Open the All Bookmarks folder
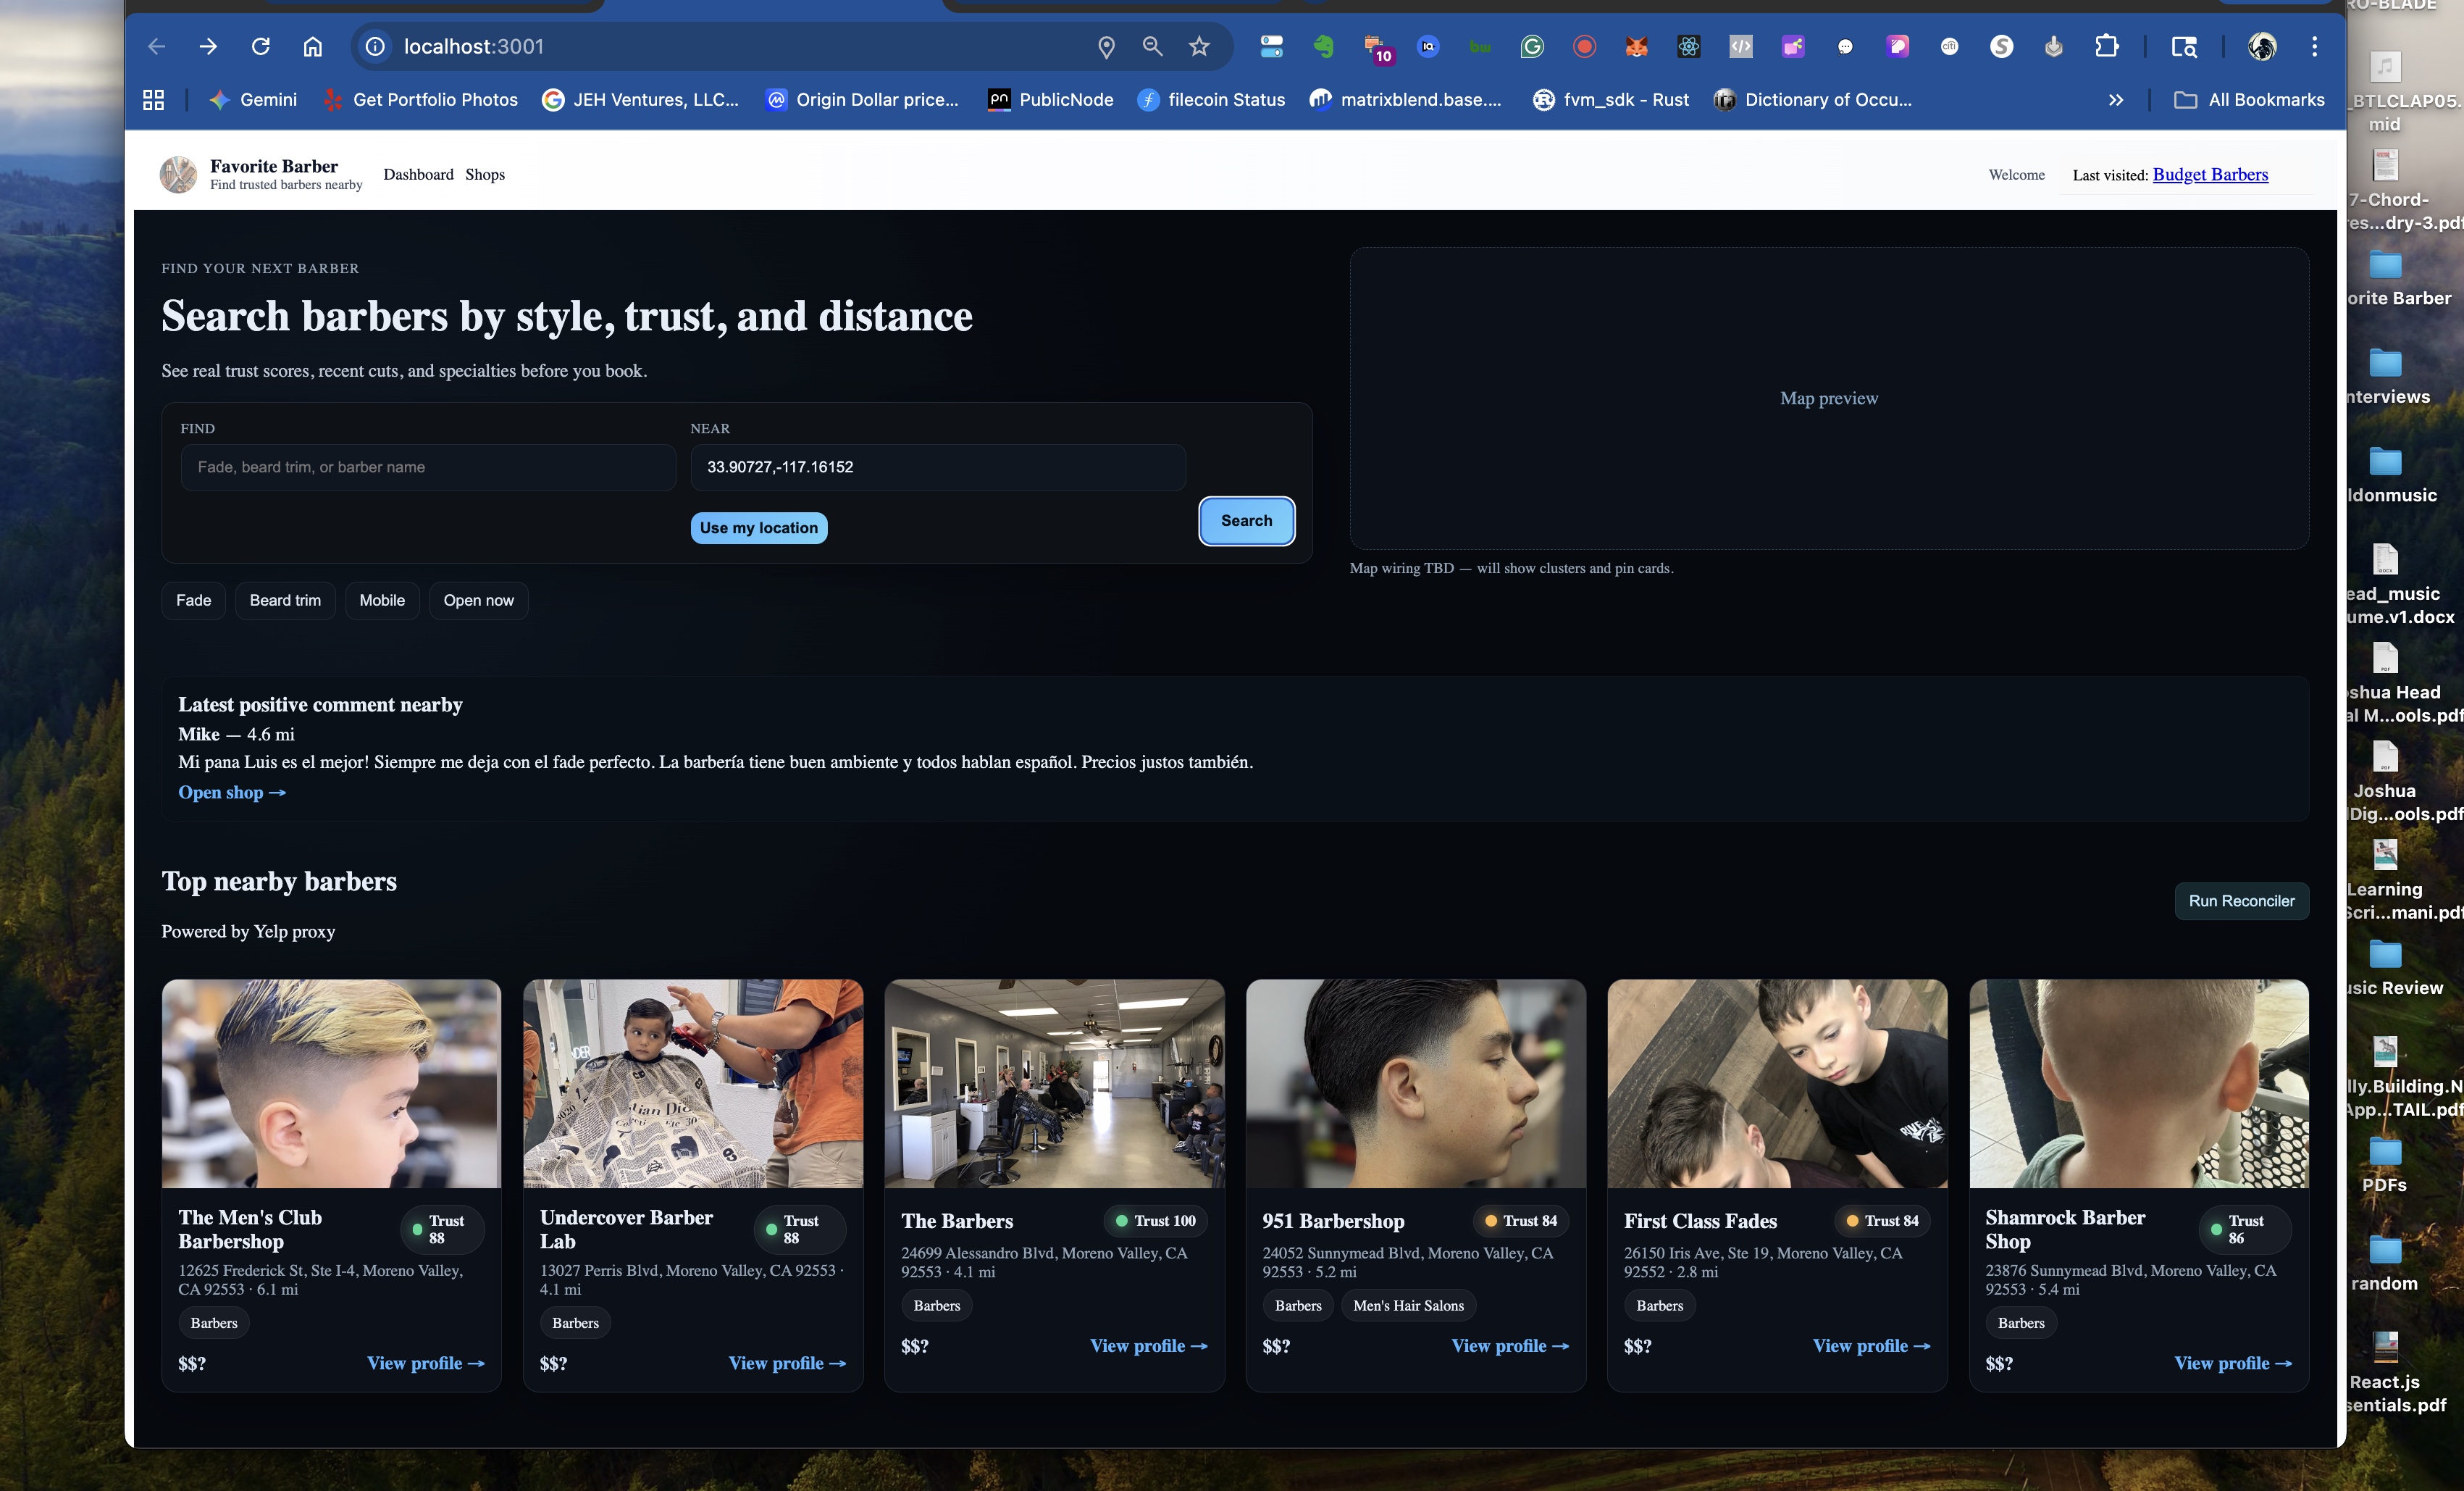 point(2249,100)
